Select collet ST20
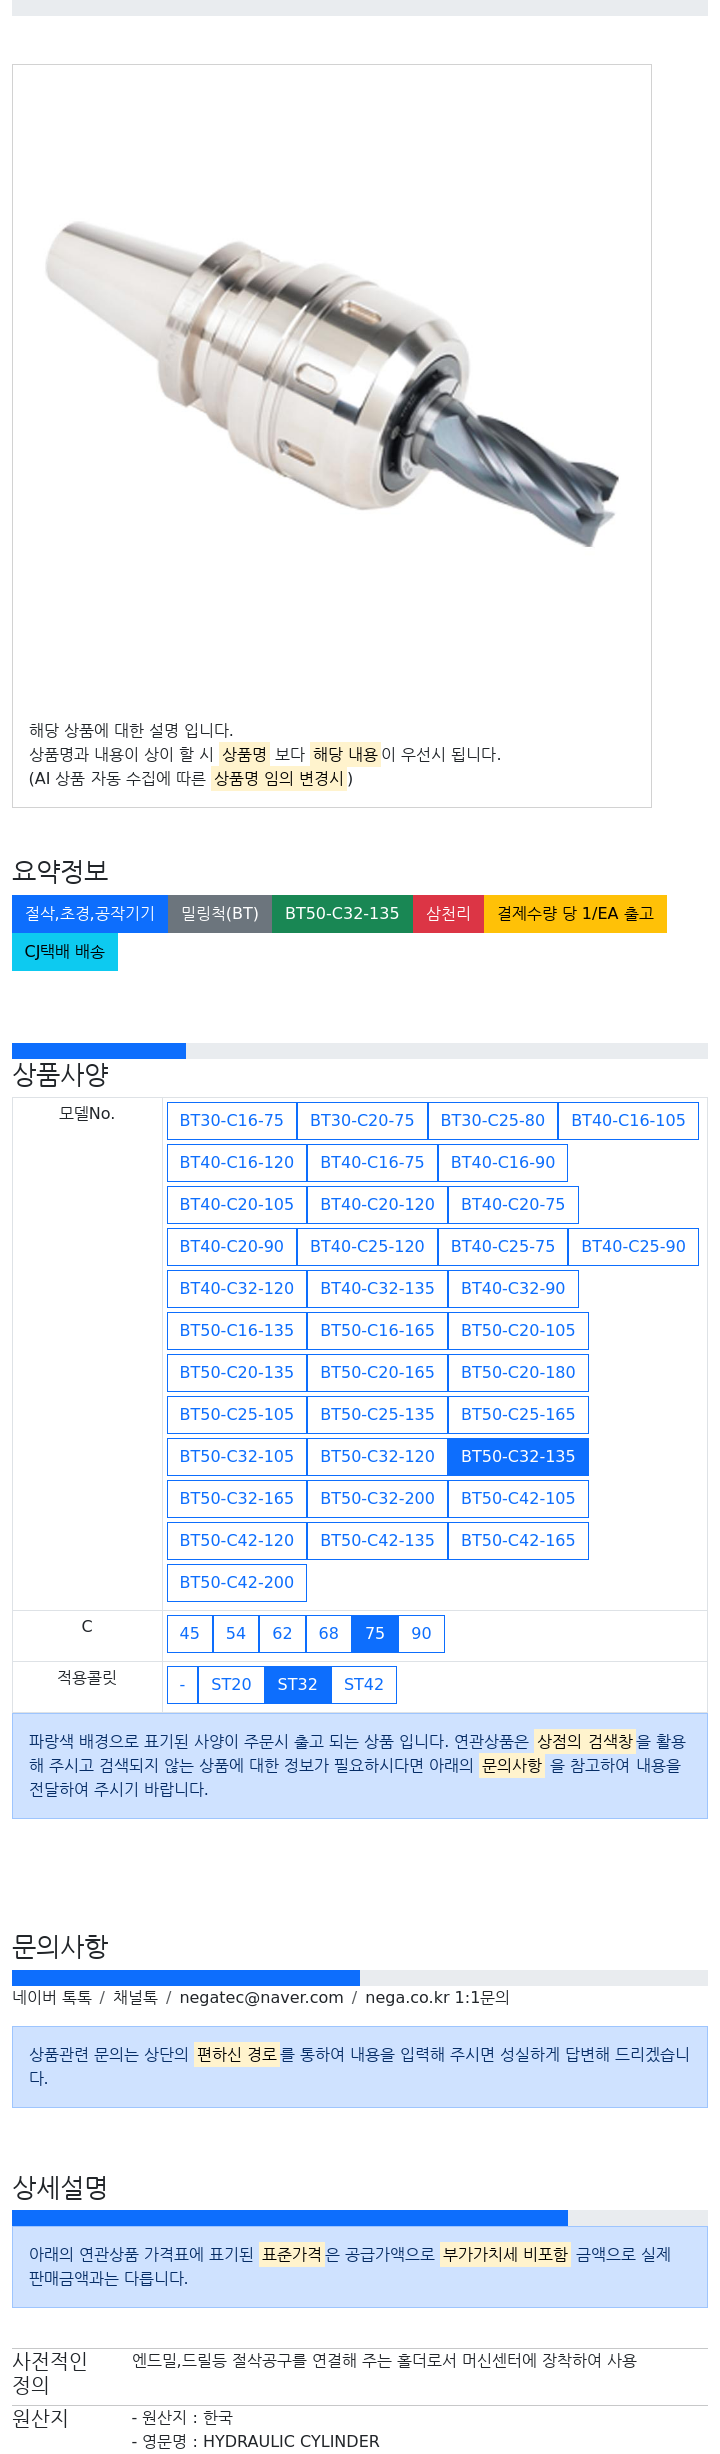 (x=231, y=1684)
